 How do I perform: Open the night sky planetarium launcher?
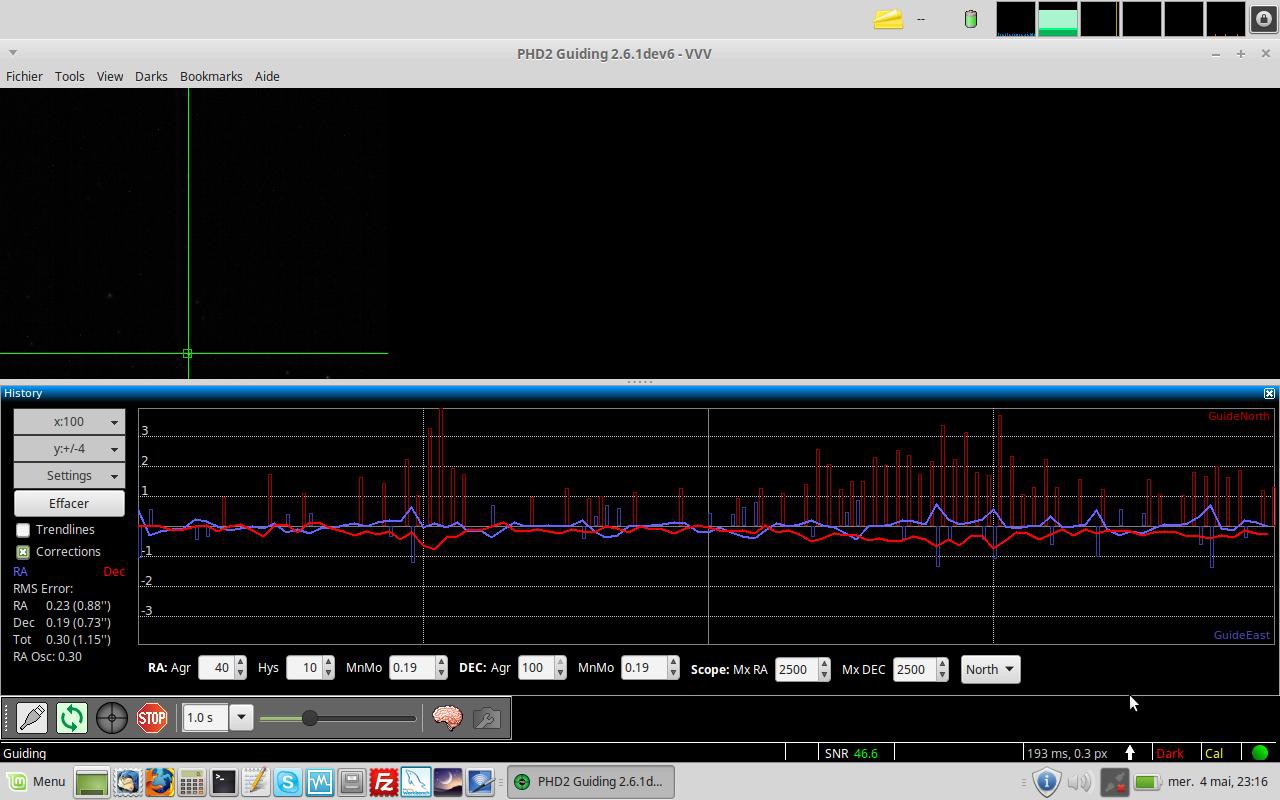pyautogui.click(x=447, y=782)
